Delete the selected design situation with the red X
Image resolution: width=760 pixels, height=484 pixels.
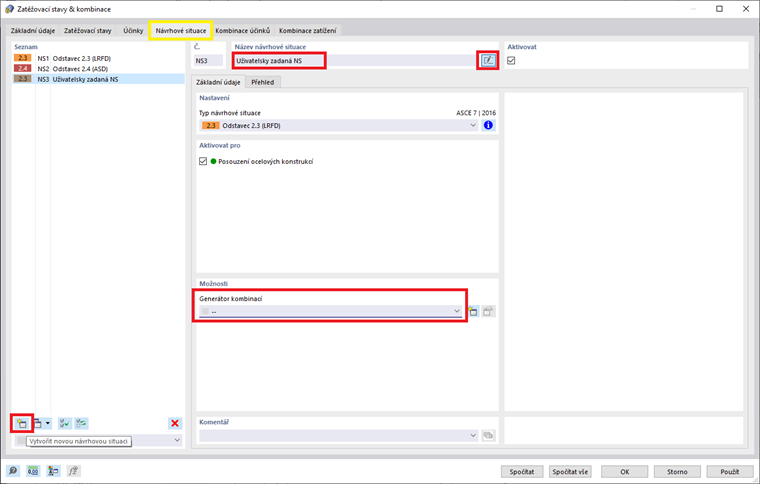tap(175, 423)
